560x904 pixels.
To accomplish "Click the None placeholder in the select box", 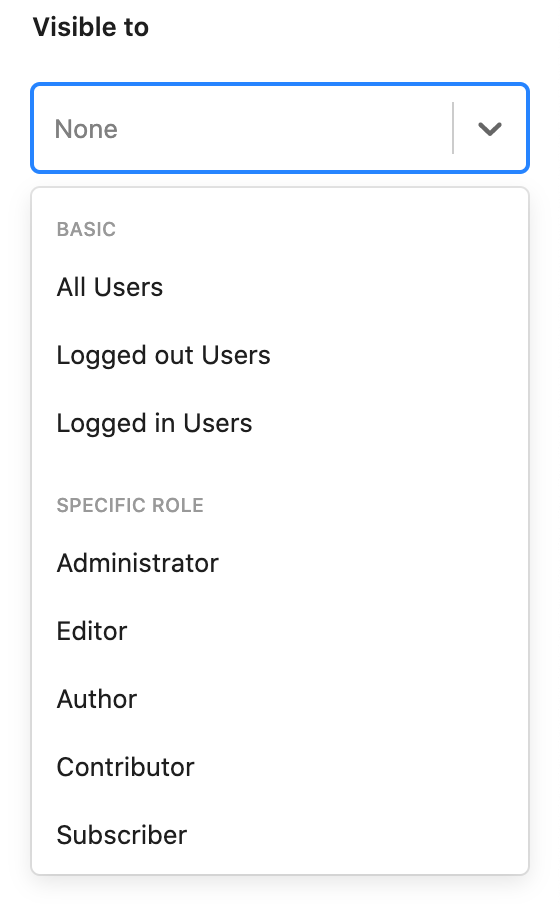I will tap(86, 129).
